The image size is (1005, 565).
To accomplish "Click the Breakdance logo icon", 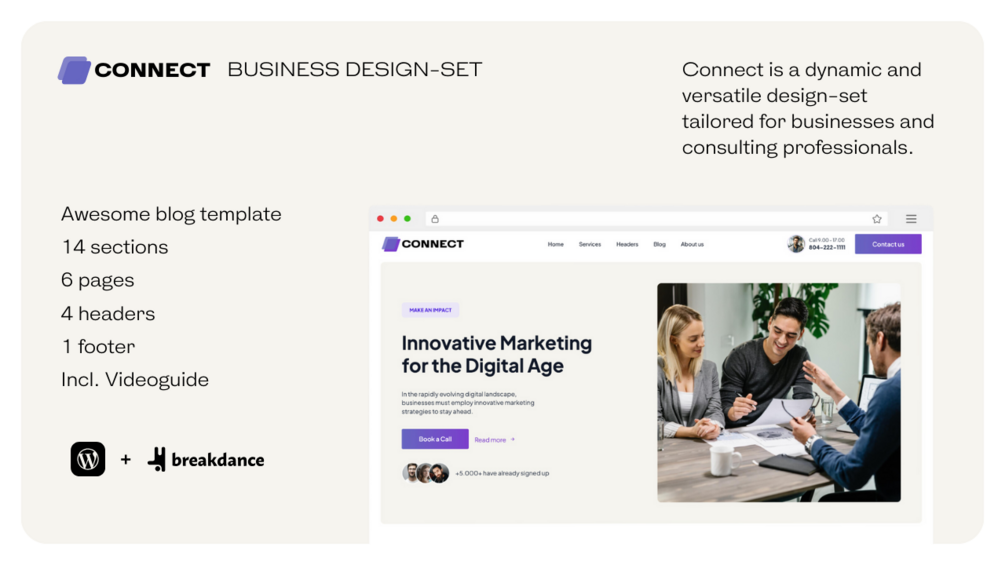I will tap(157, 459).
